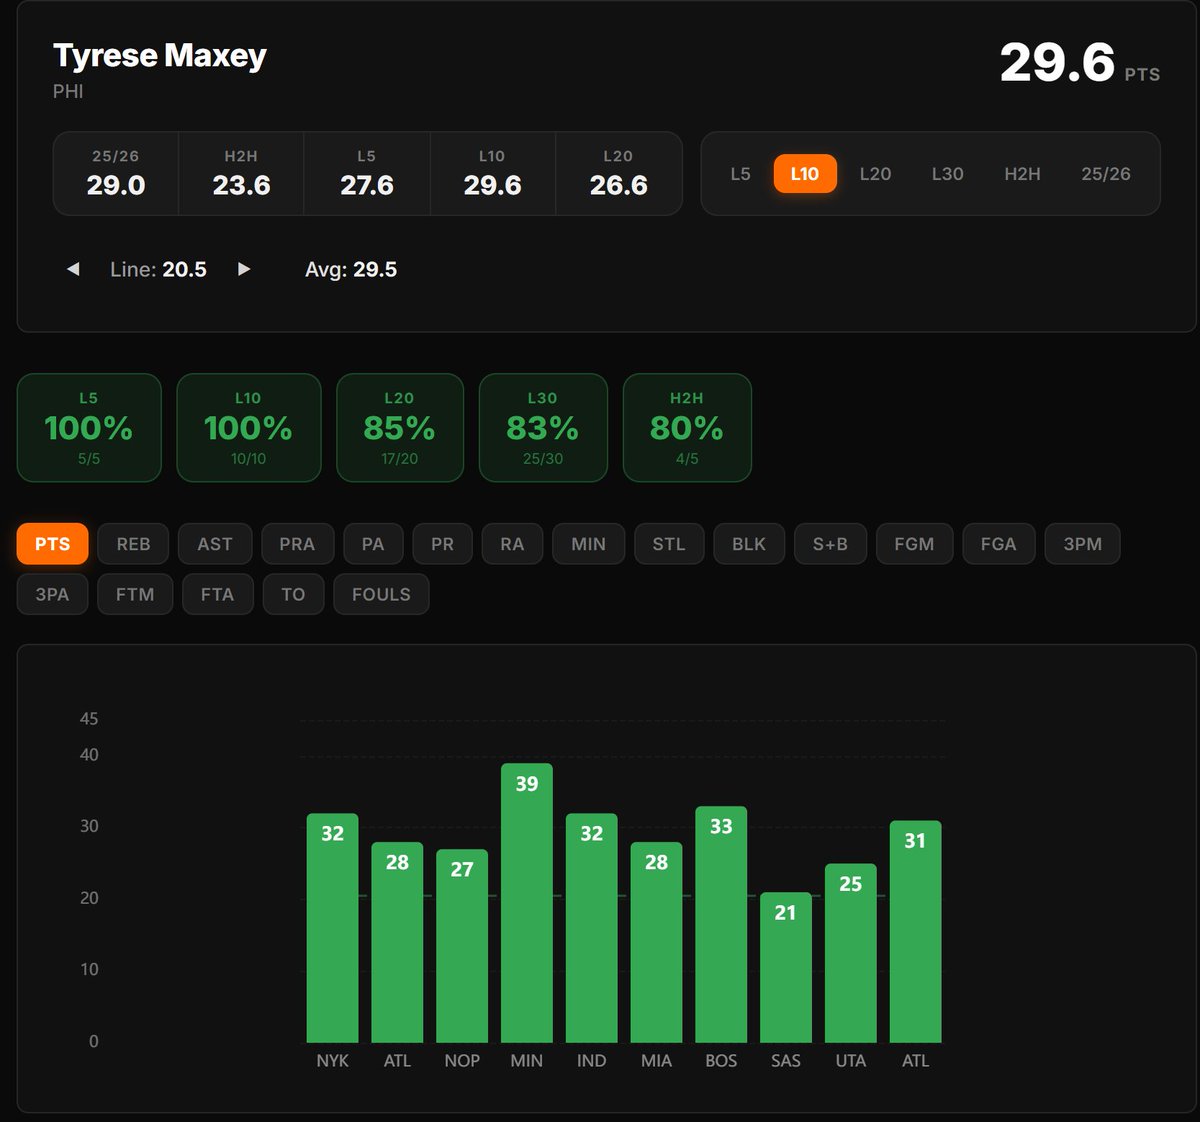Click the Tyrese Maxey player name

click(160, 56)
